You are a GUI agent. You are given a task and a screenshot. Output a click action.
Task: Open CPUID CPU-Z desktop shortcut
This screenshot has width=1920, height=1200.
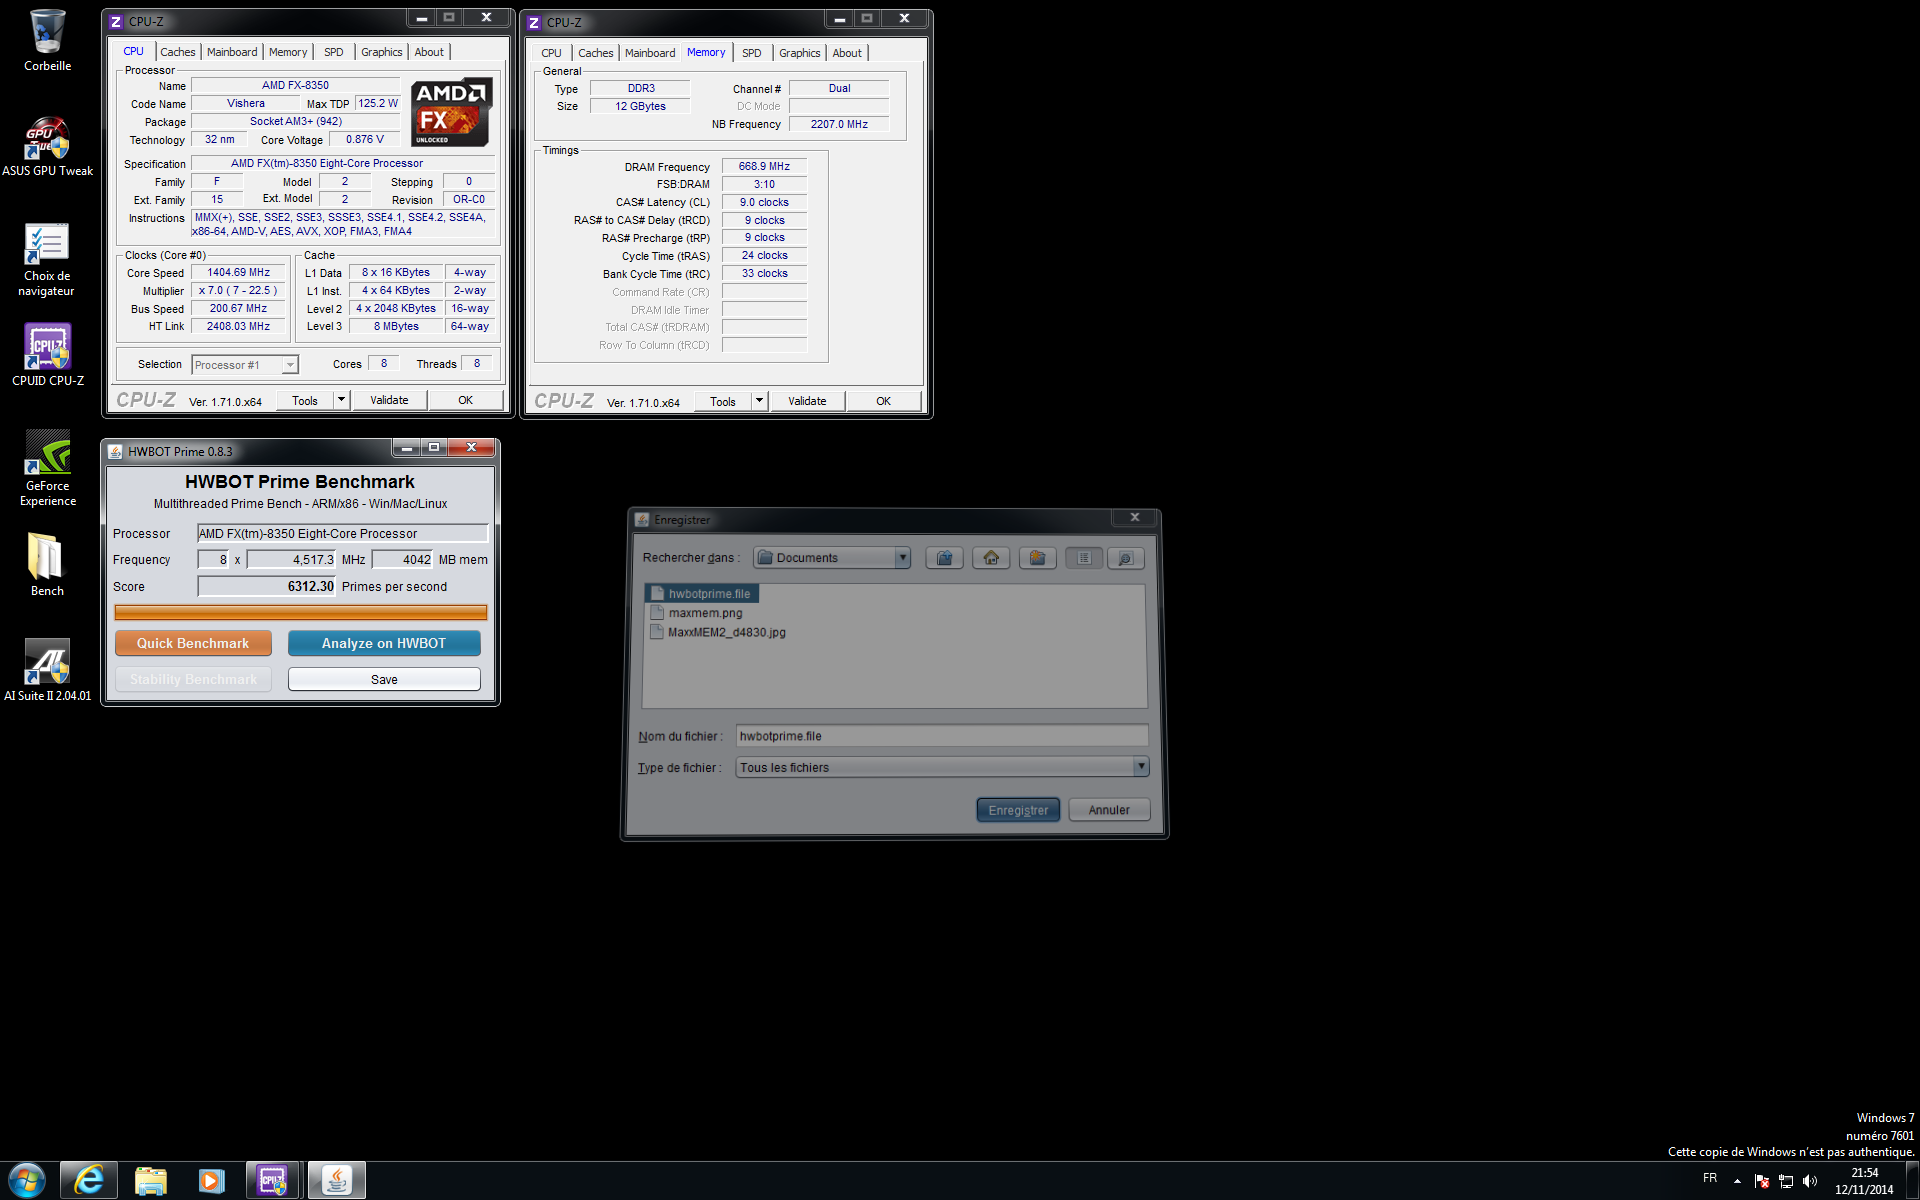pos(47,355)
